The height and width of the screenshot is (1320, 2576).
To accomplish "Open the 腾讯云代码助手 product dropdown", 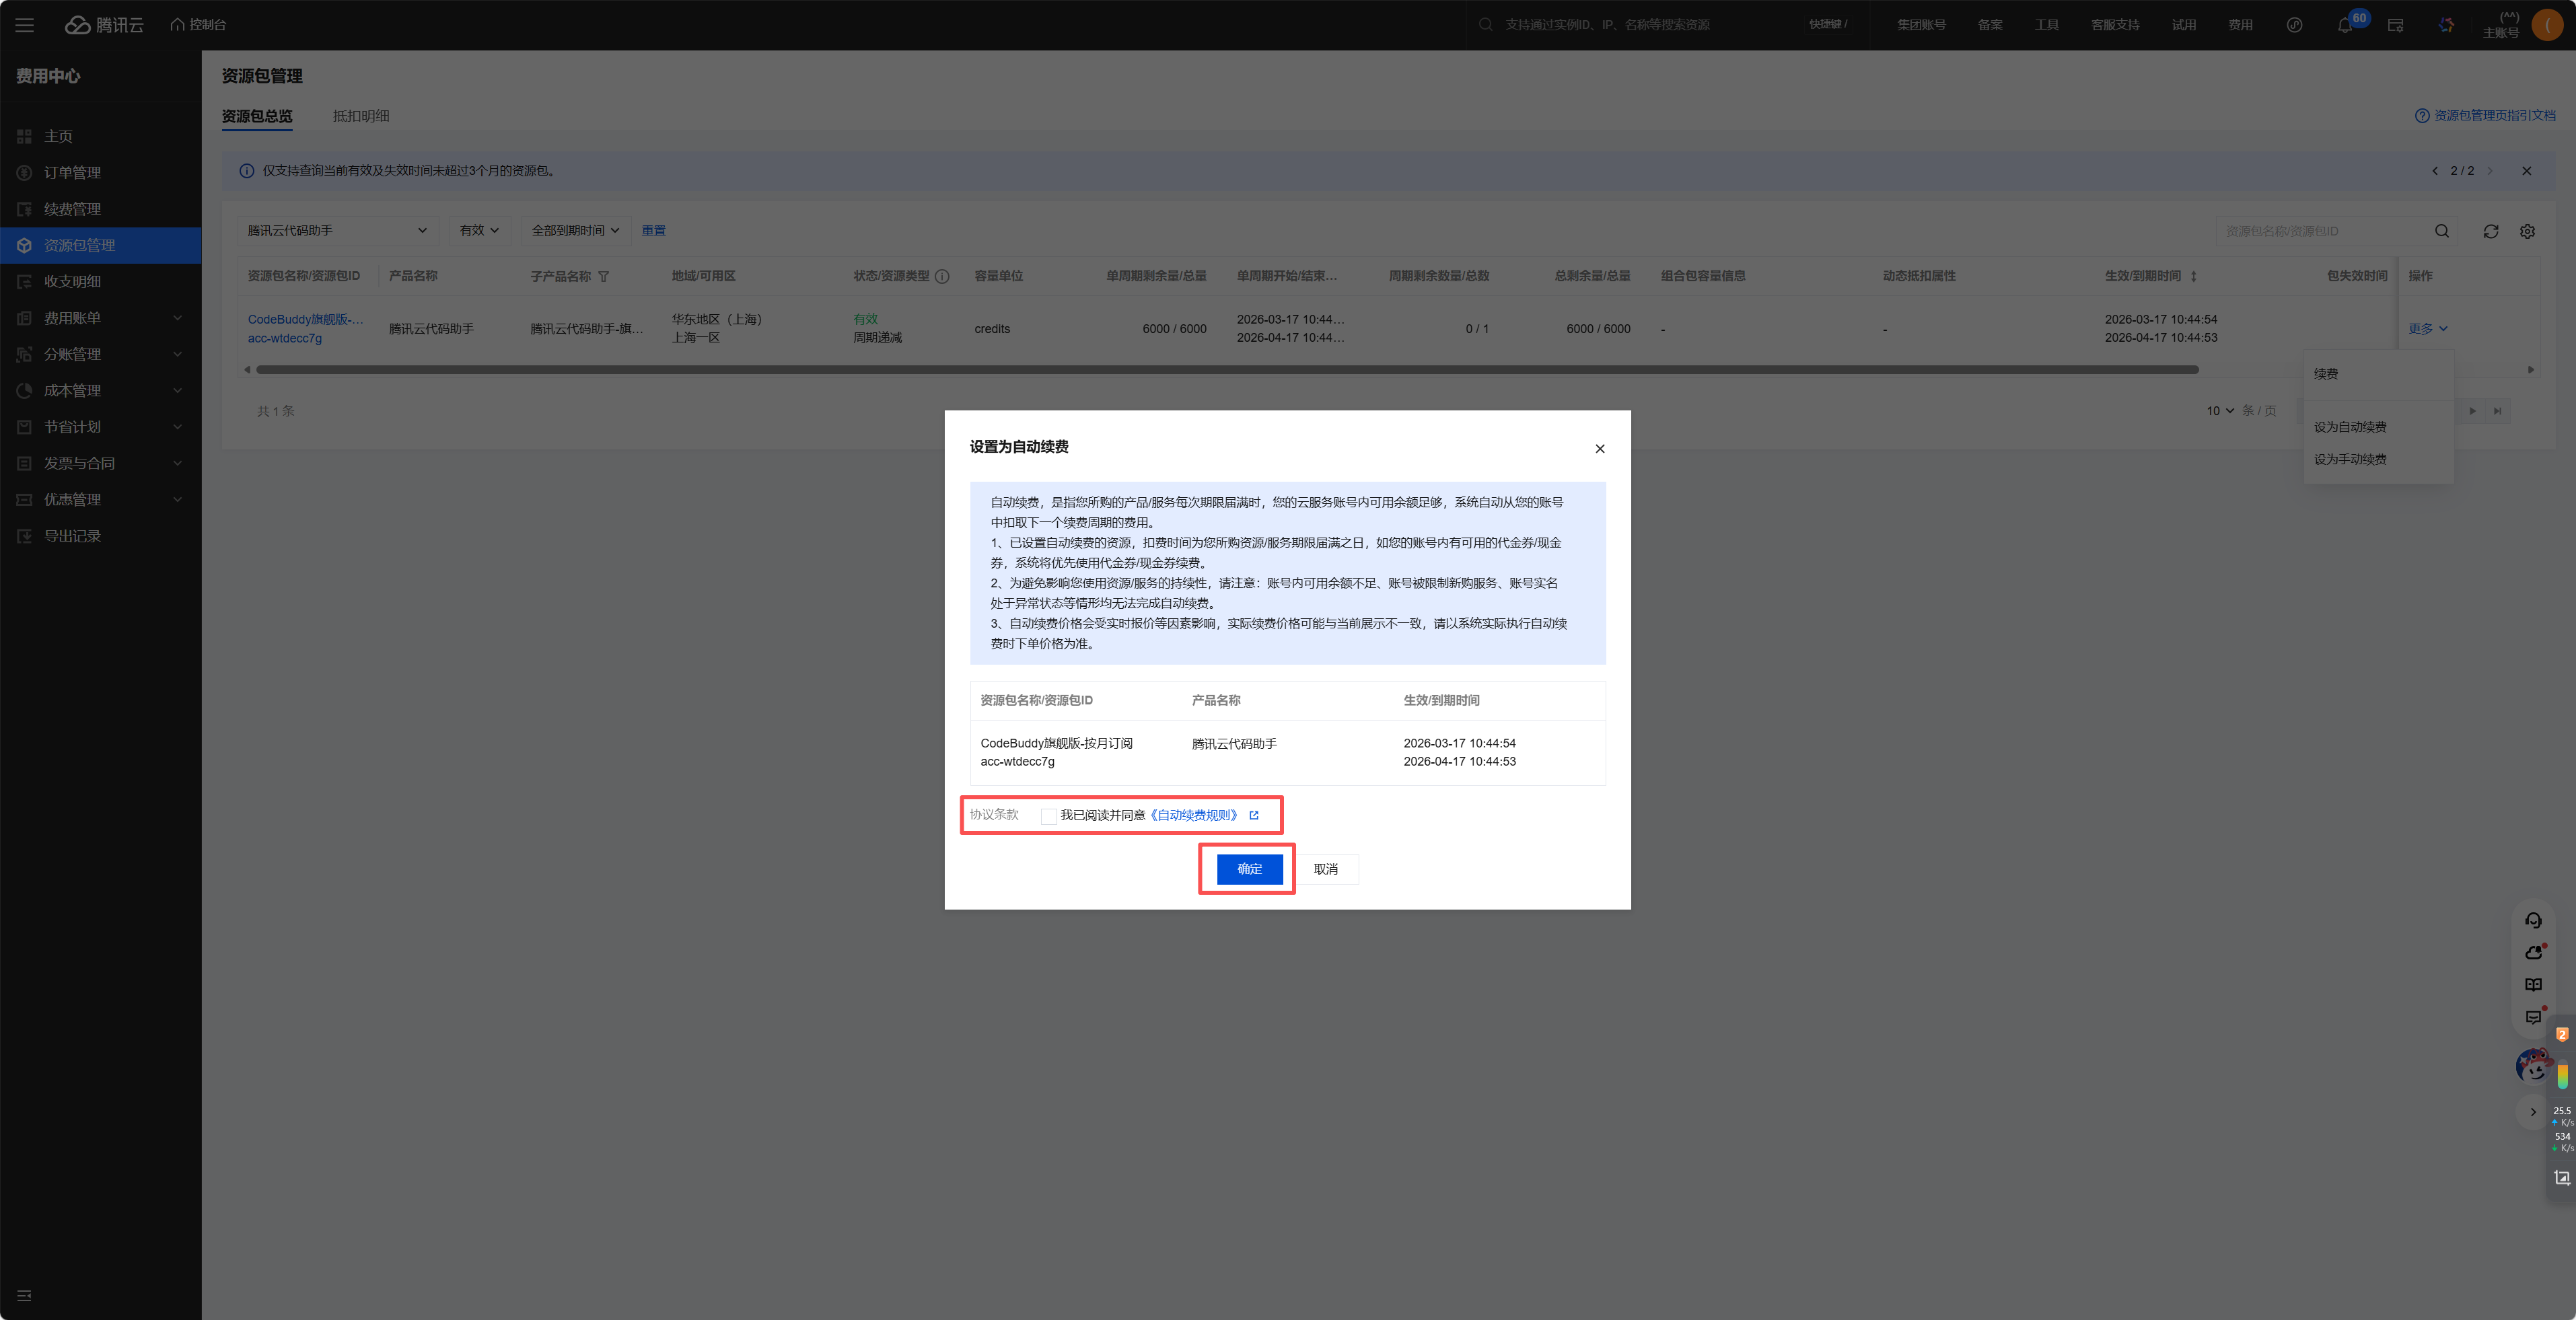I will pos(337,230).
